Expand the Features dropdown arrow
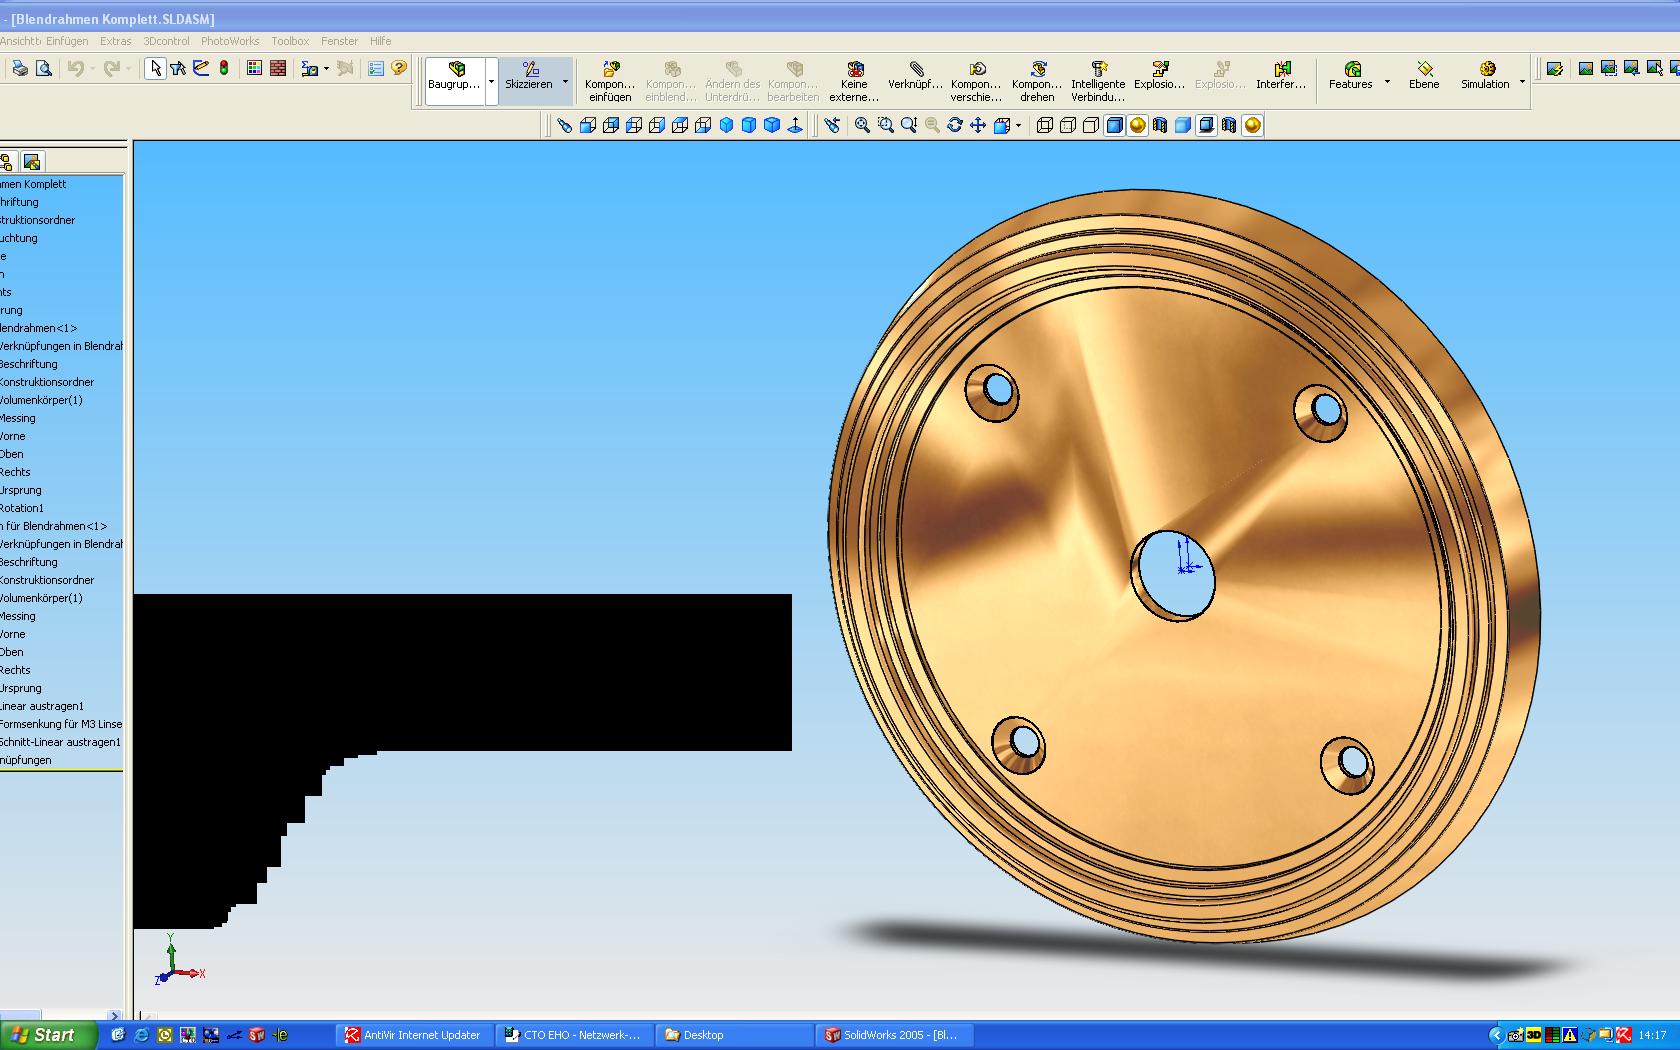 point(1387,82)
